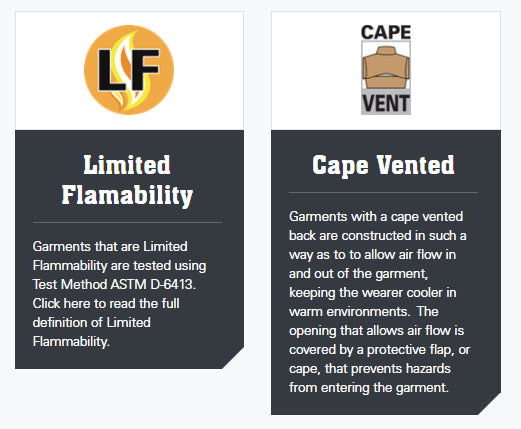521x429 pixels.
Task: Click the Test Method ASTM D-6413 text
Action: click(x=114, y=285)
